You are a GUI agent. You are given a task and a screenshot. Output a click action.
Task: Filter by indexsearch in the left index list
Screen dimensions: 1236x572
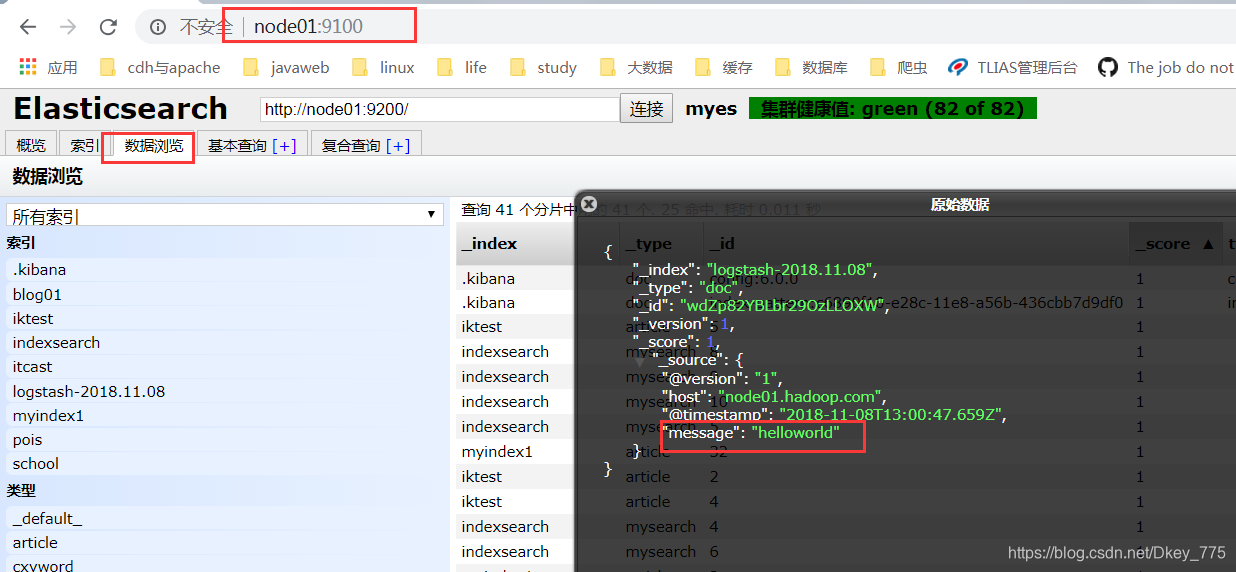[x=225, y=342]
